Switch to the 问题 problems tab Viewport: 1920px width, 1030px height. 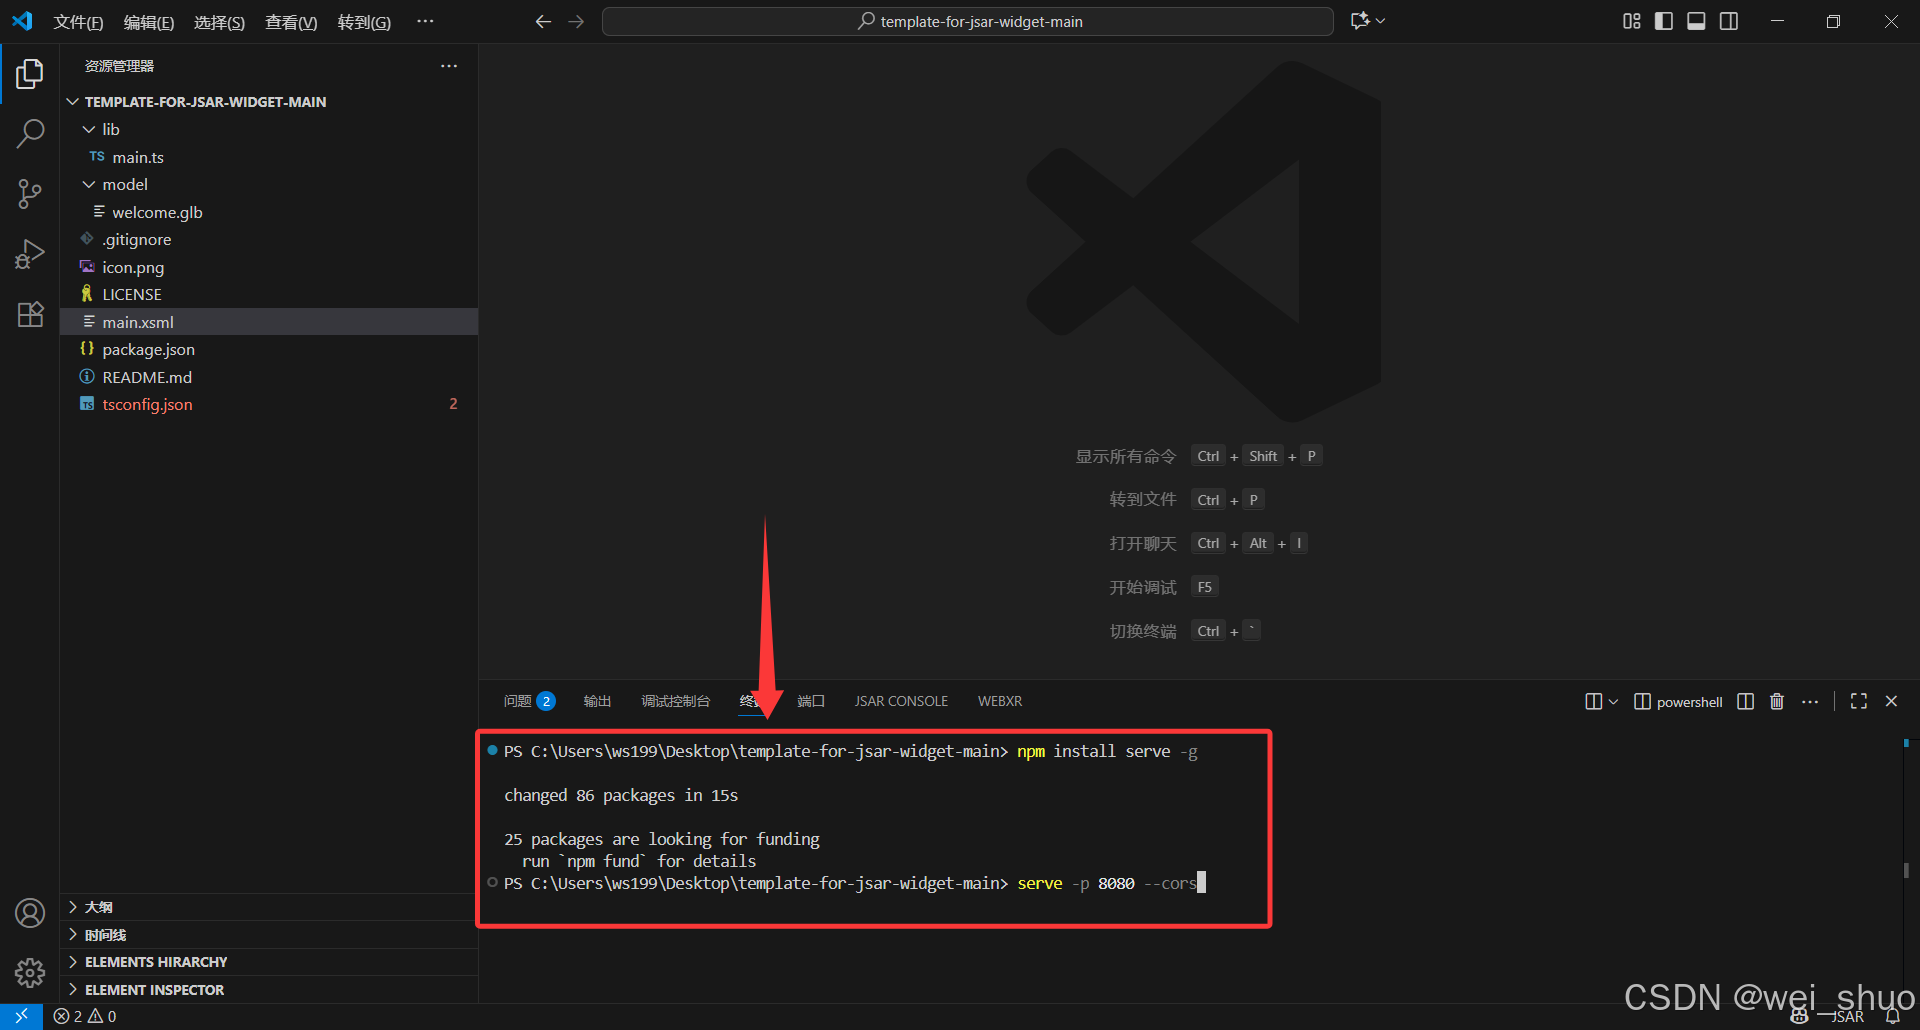click(528, 701)
